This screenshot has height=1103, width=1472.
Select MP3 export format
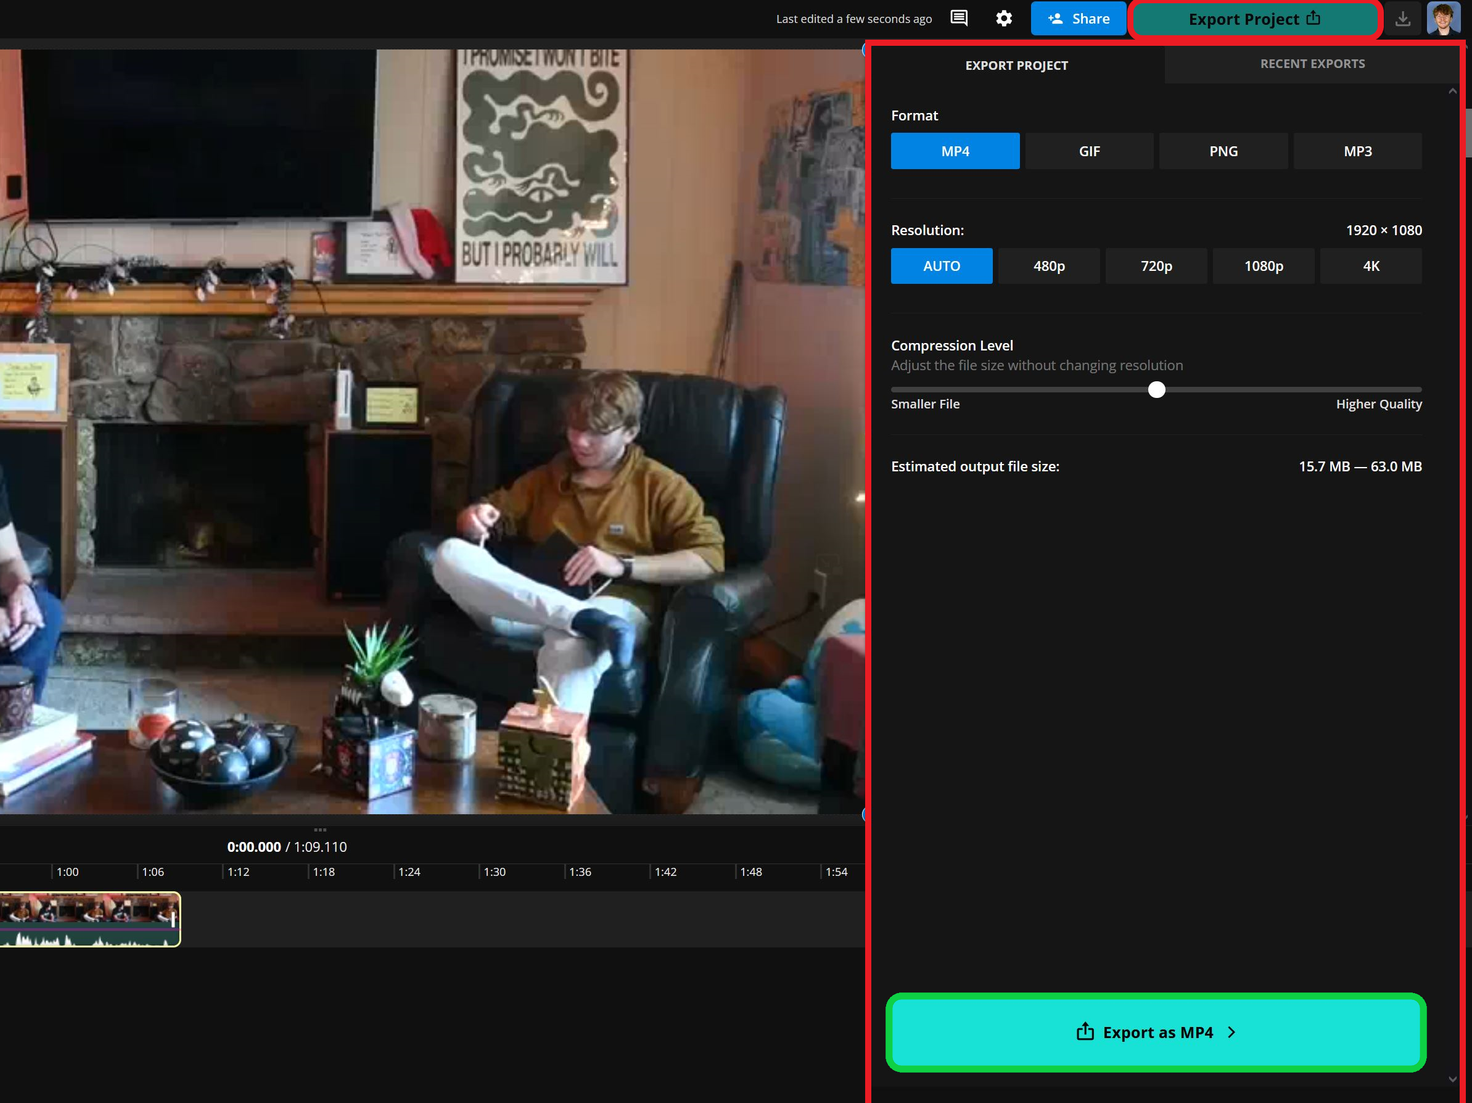point(1357,151)
